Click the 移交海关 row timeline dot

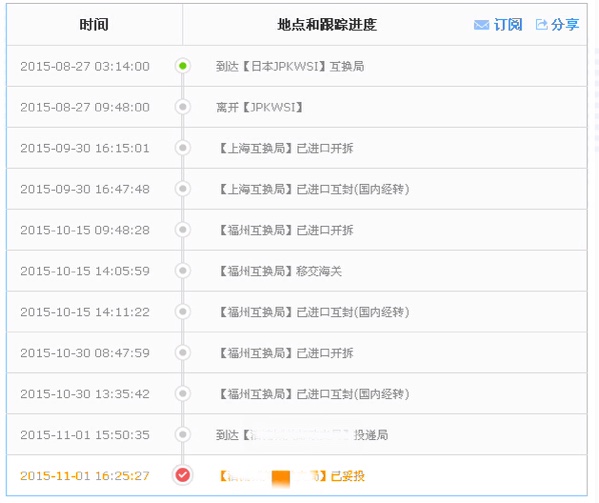(x=183, y=270)
